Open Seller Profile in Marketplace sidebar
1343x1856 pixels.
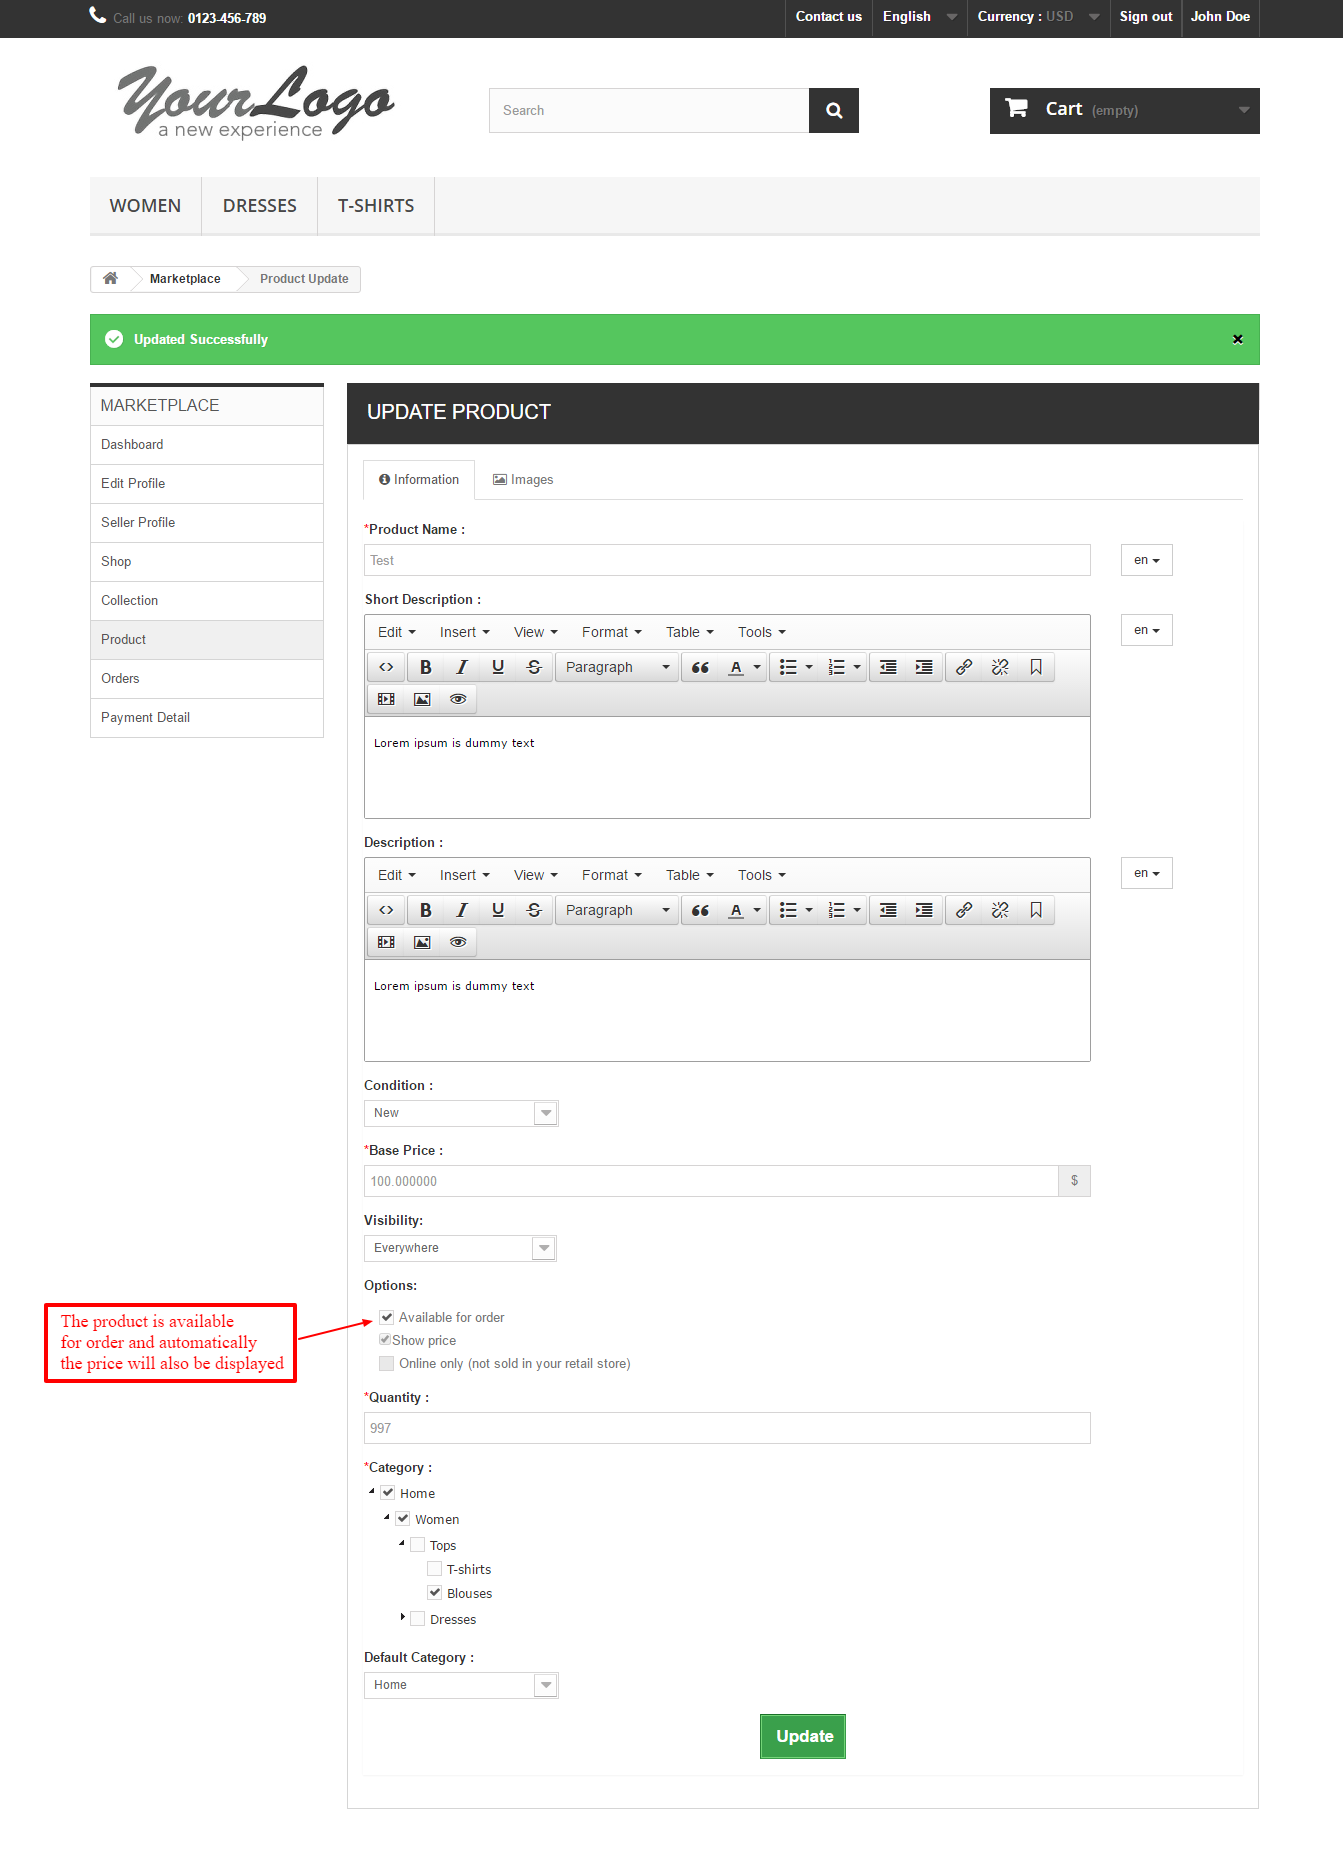[138, 522]
